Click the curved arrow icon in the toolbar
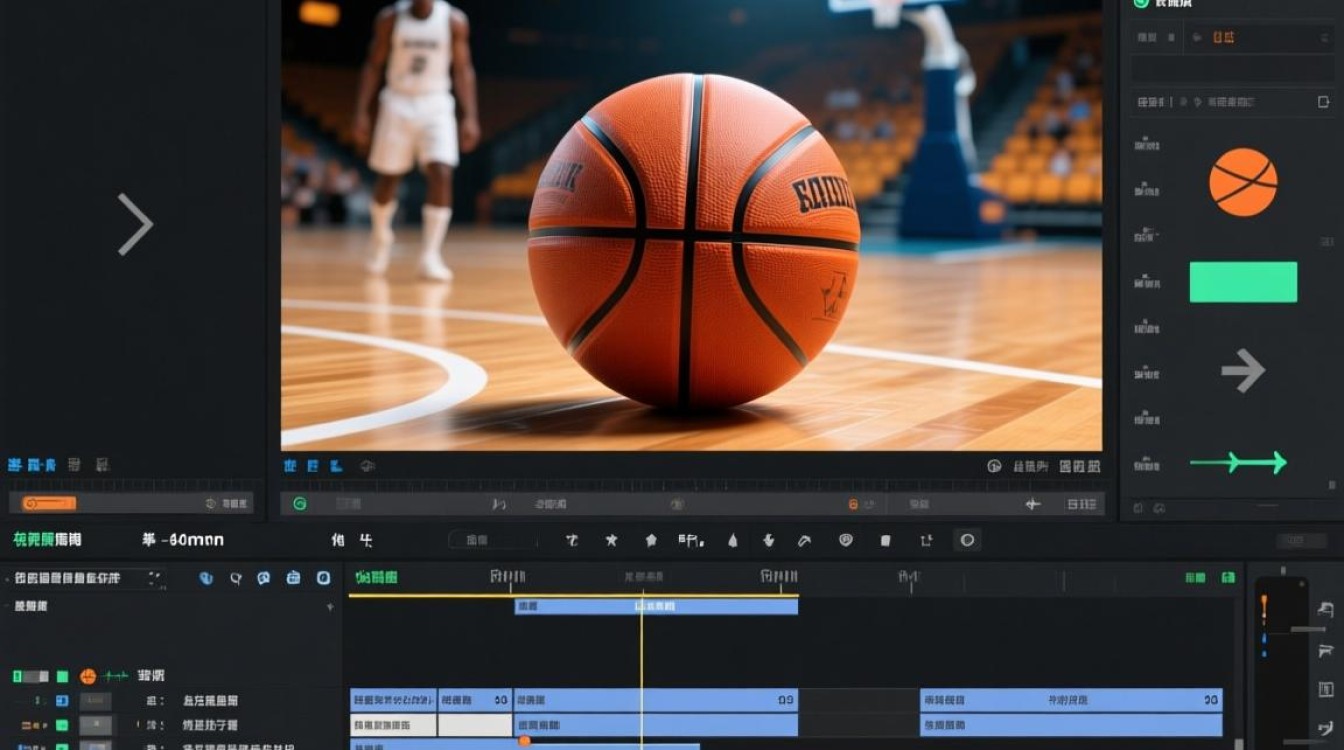This screenshot has height=750, width=1344. point(804,540)
